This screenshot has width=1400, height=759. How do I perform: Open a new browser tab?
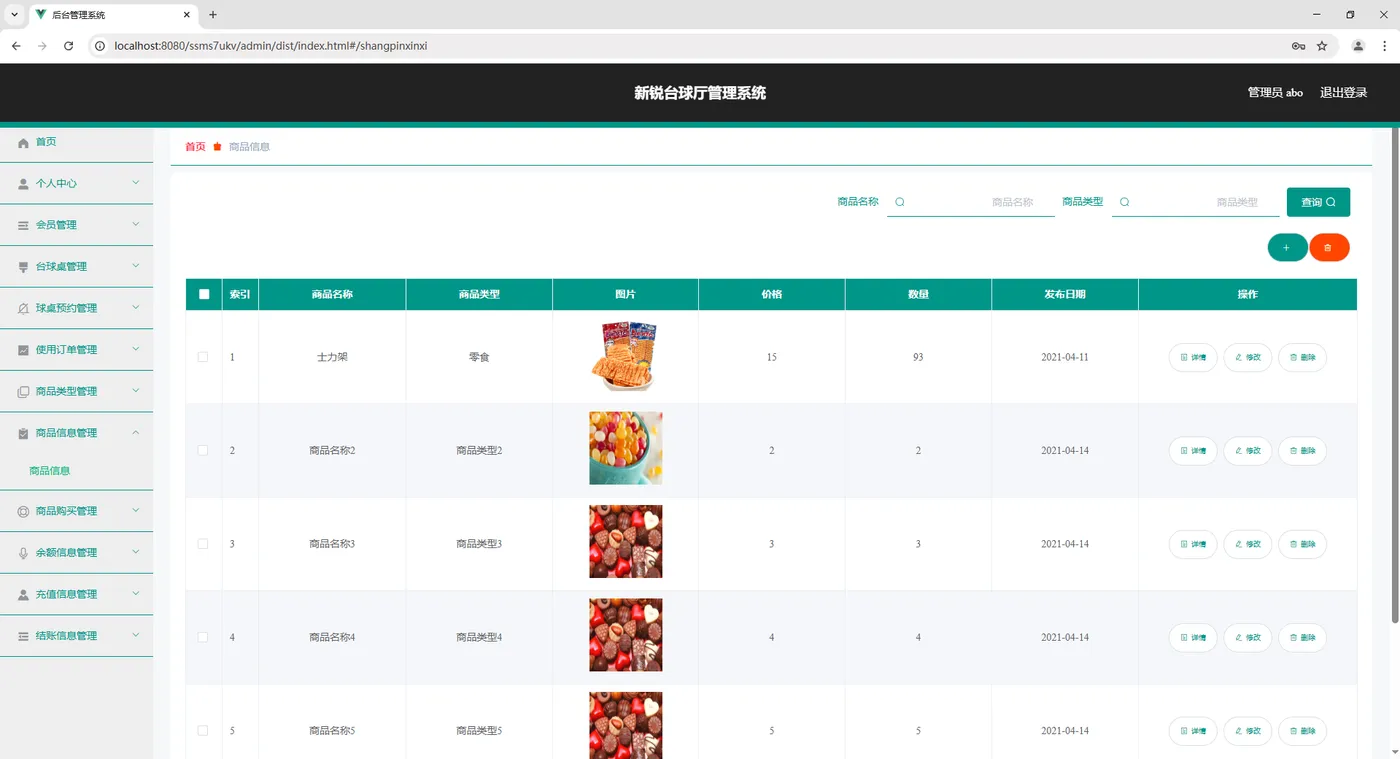pyautogui.click(x=213, y=15)
